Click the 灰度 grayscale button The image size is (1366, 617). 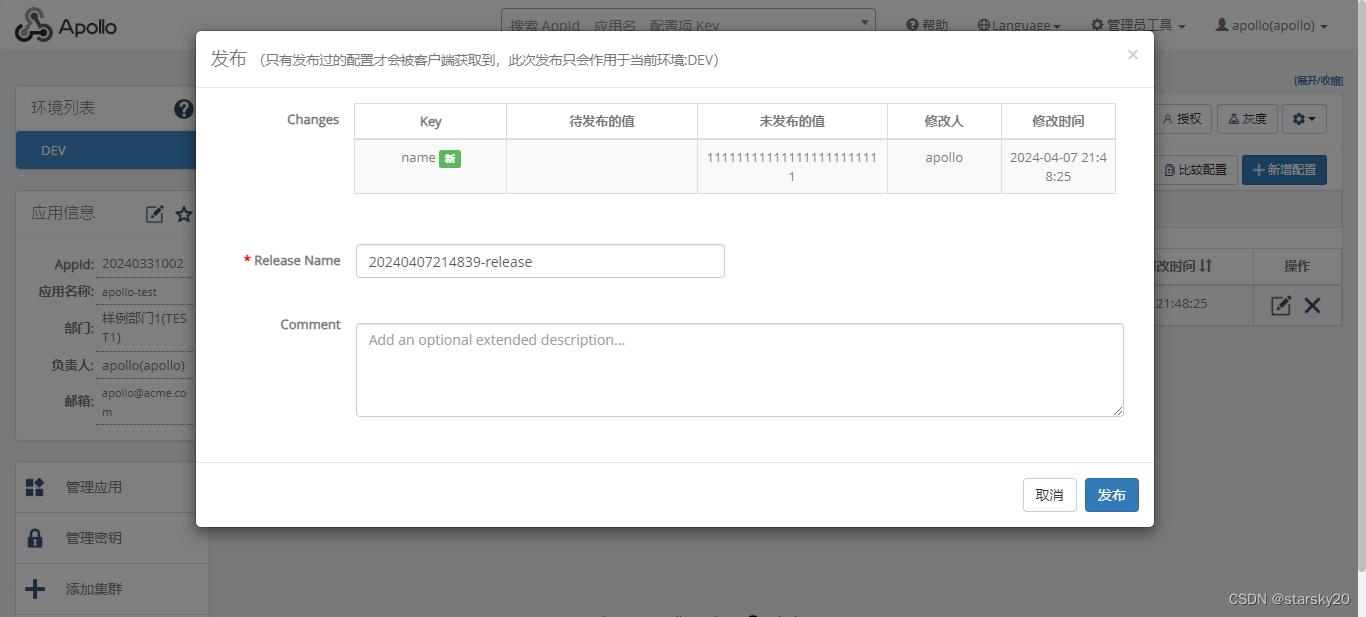(x=1247, y=119)
